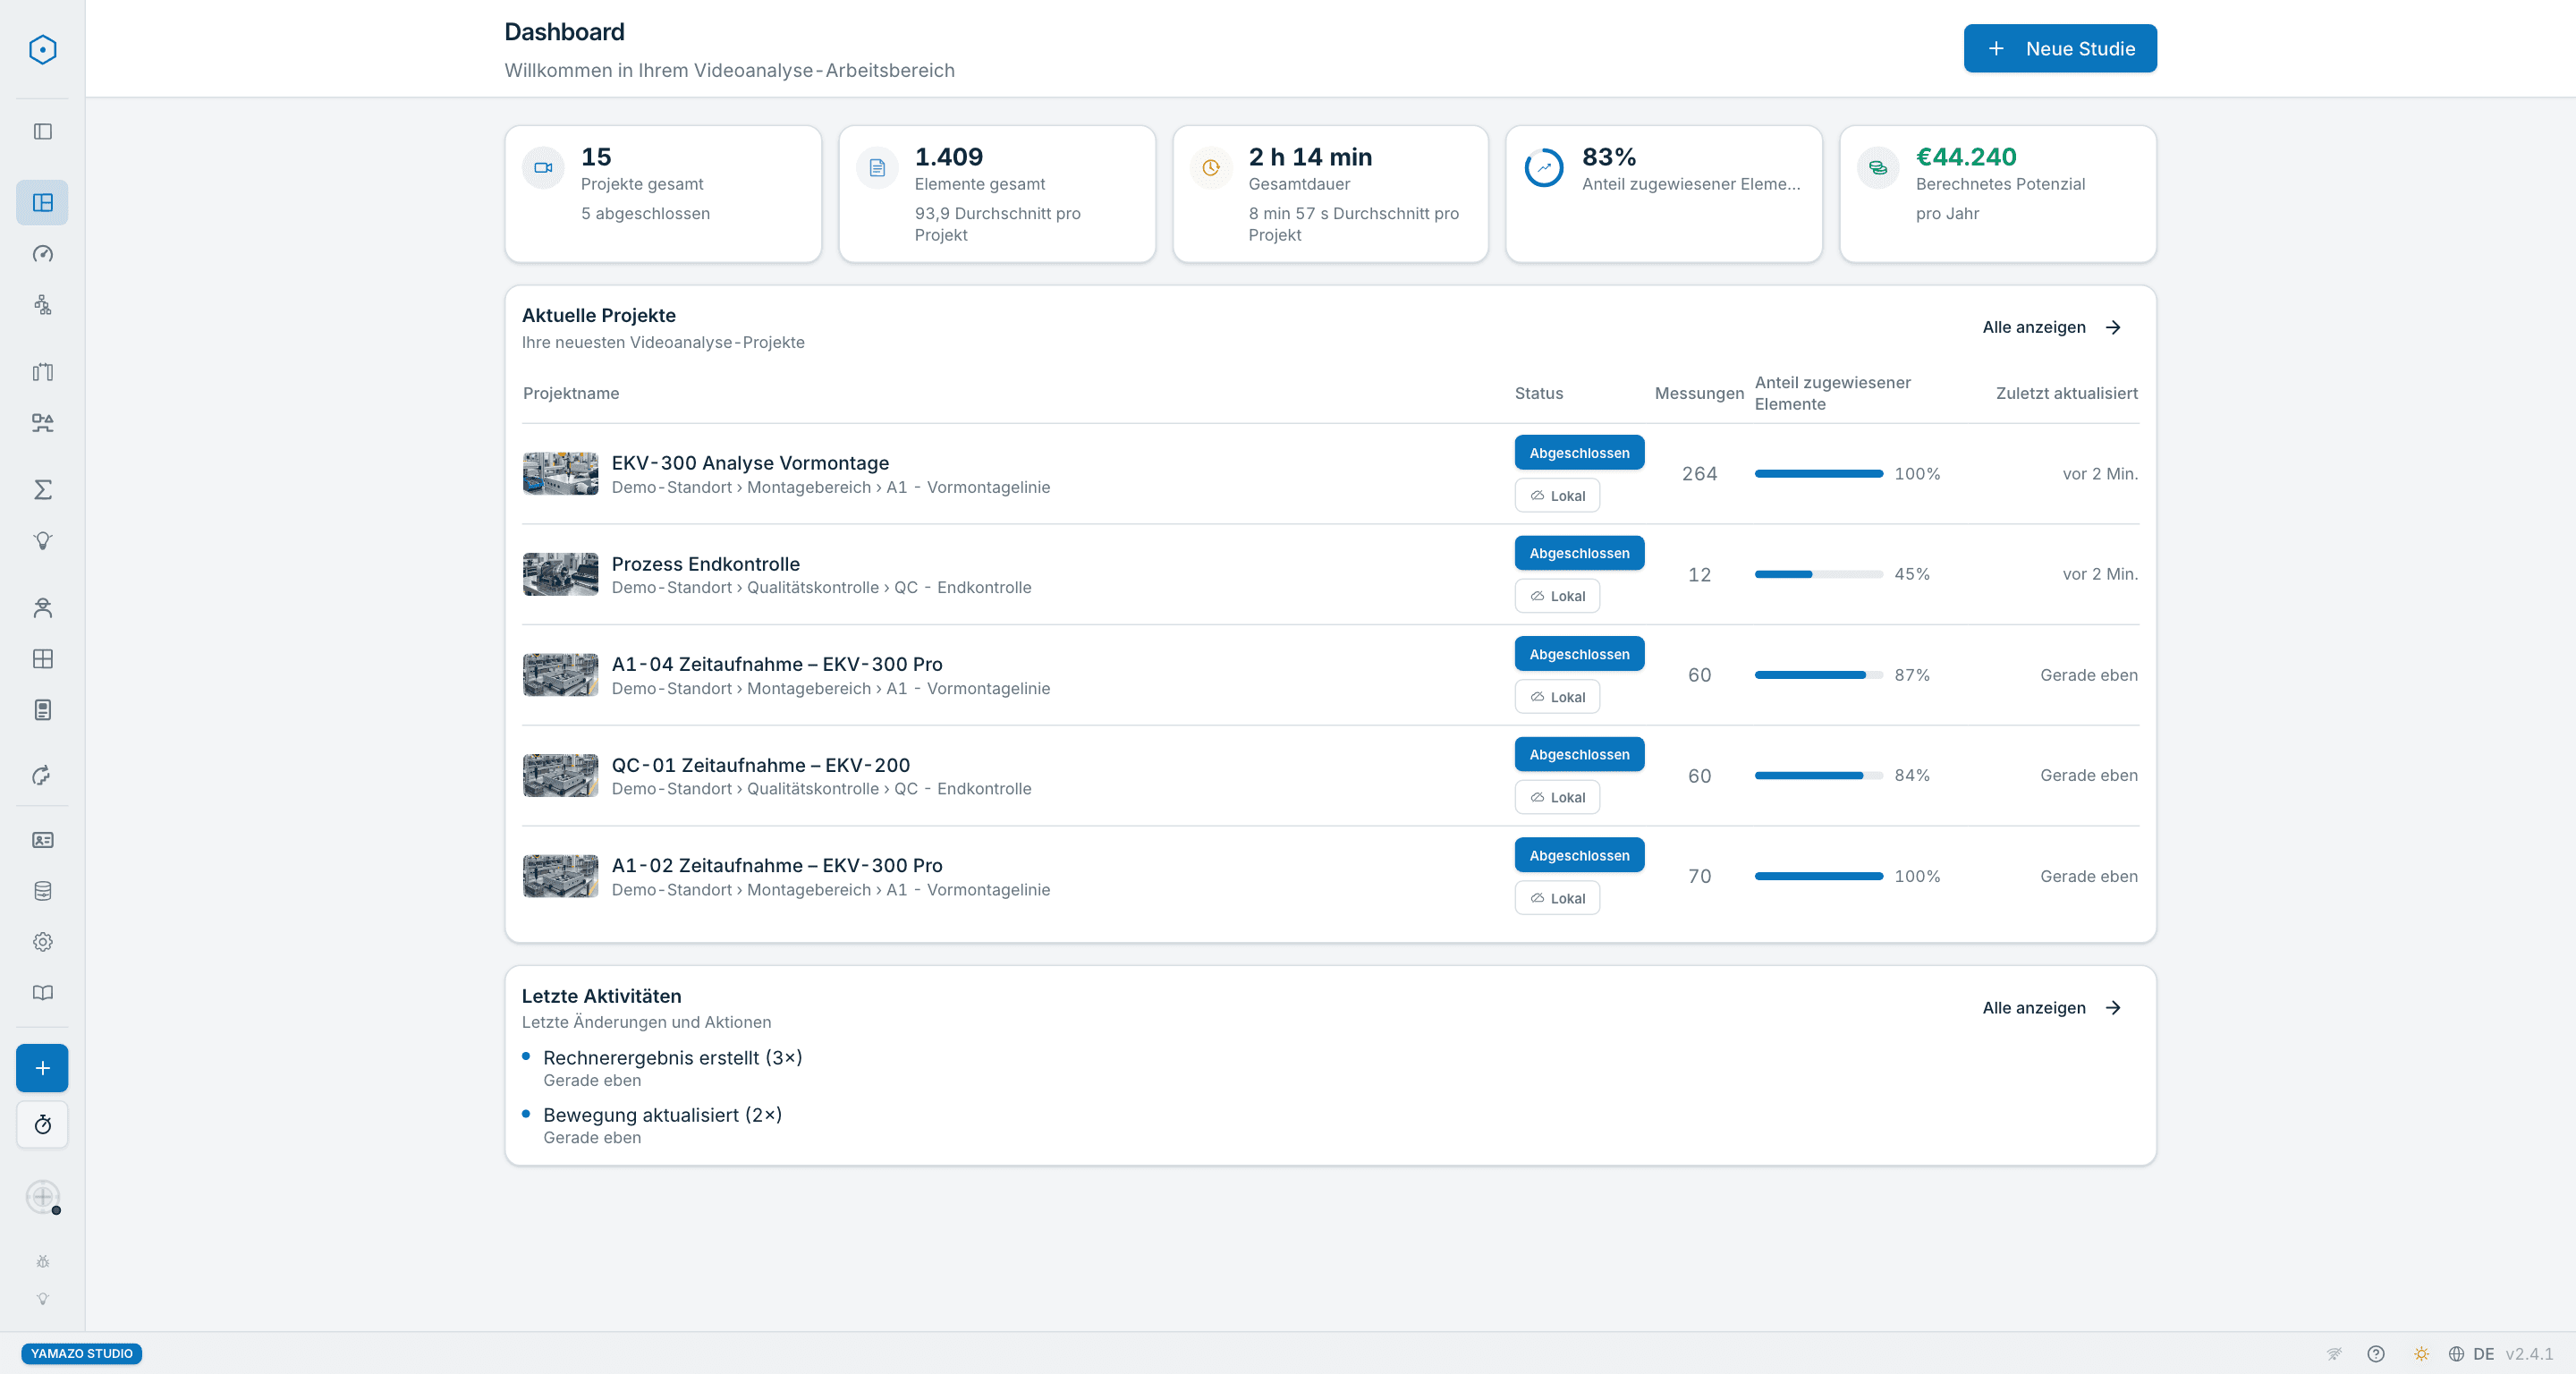This screenshot has height=1374, width=2576.
Task: Click the stopwatch timer button
Action: point(42,1125)
